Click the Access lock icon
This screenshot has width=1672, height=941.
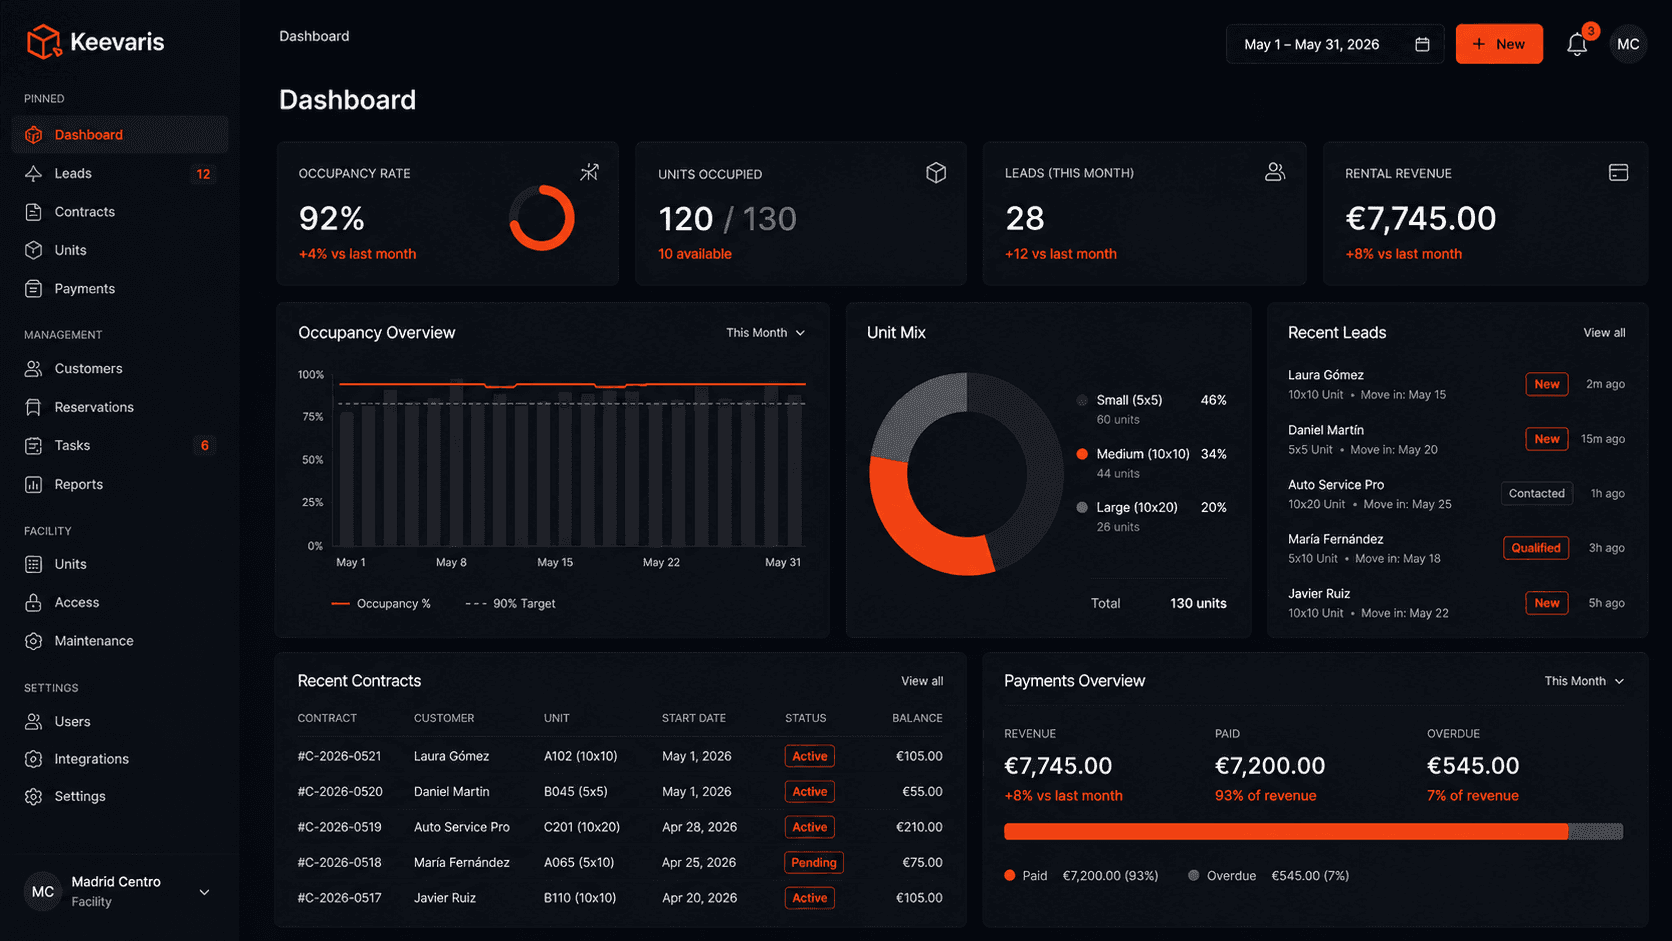34,603
